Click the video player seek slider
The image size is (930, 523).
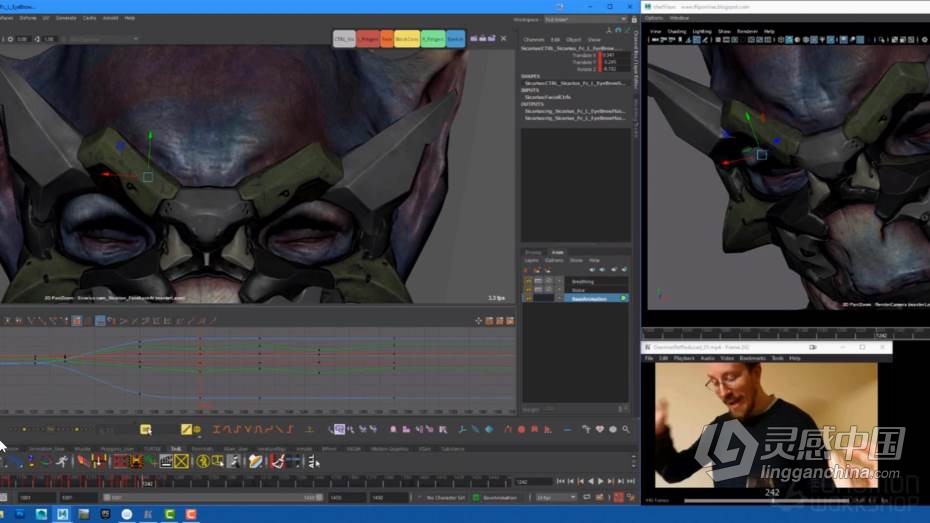coord(767,500)
